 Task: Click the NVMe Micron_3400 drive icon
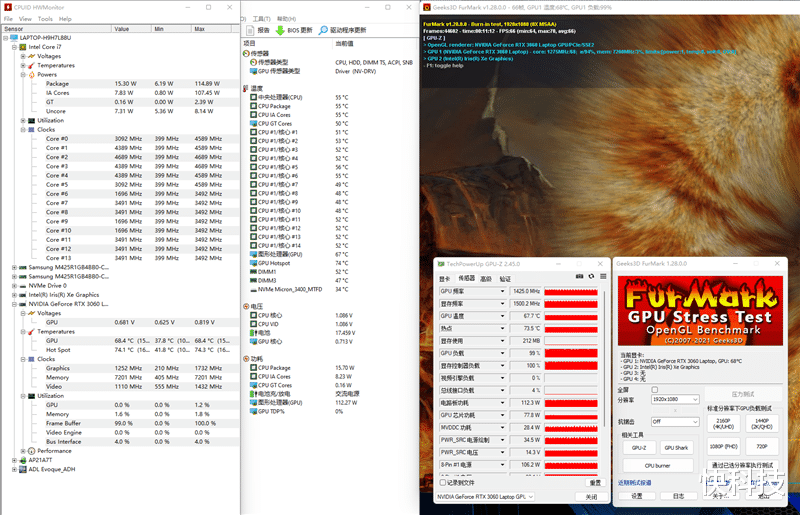tap(253, 289)
